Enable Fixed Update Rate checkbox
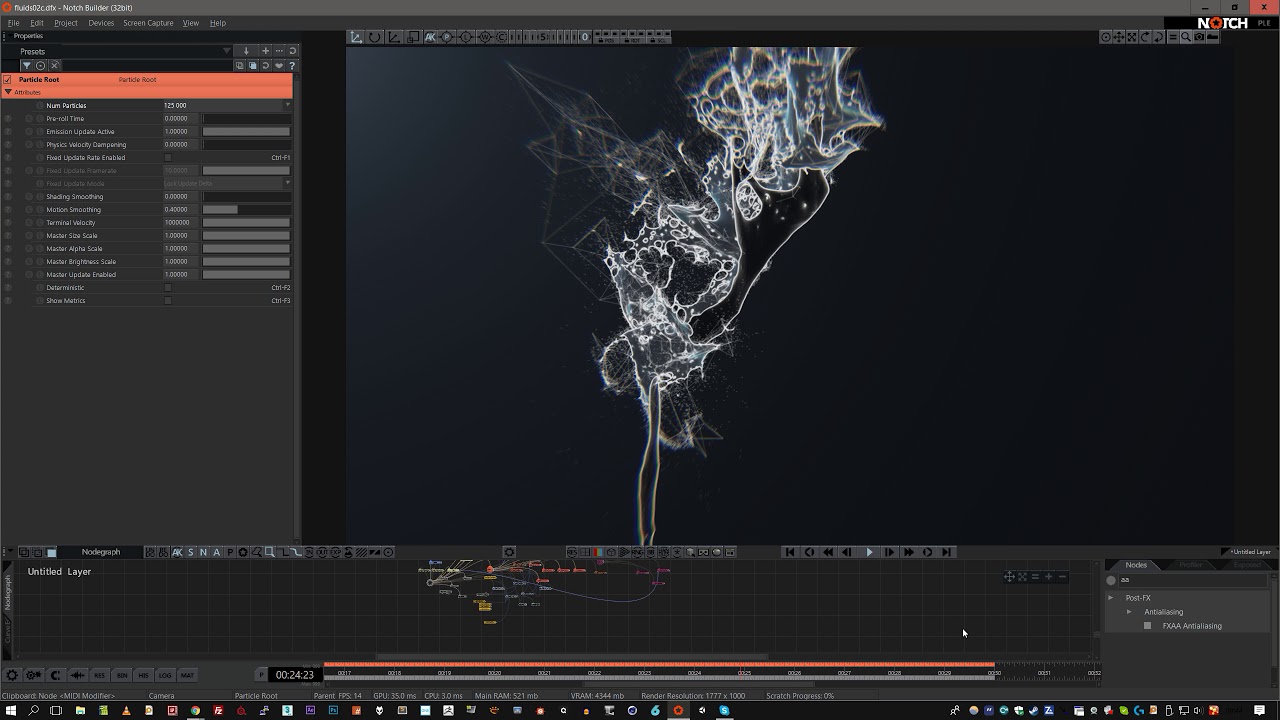This screenshot has height=720, width=1280. [168, 157]
